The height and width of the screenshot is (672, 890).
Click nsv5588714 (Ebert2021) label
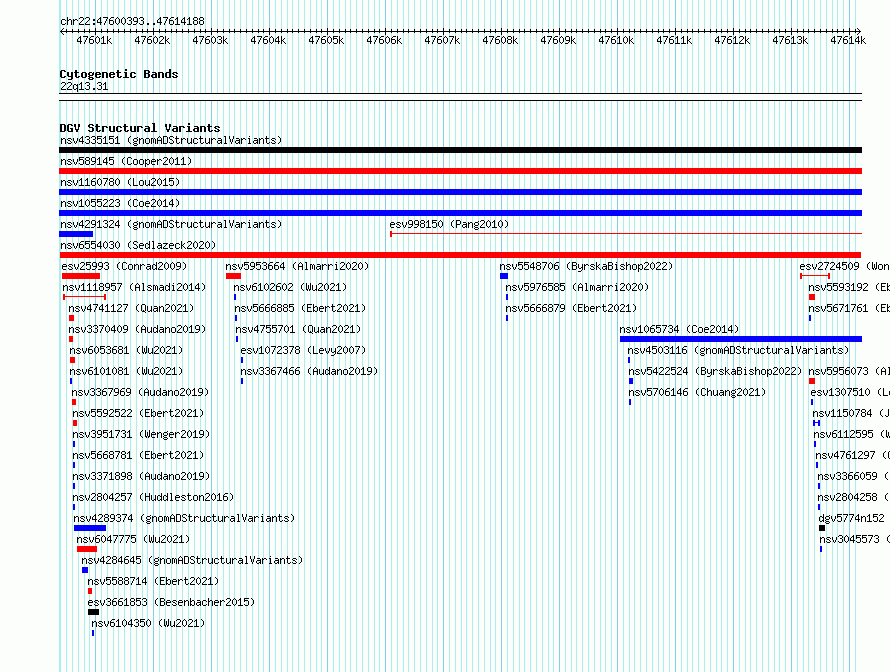point(153,581)
